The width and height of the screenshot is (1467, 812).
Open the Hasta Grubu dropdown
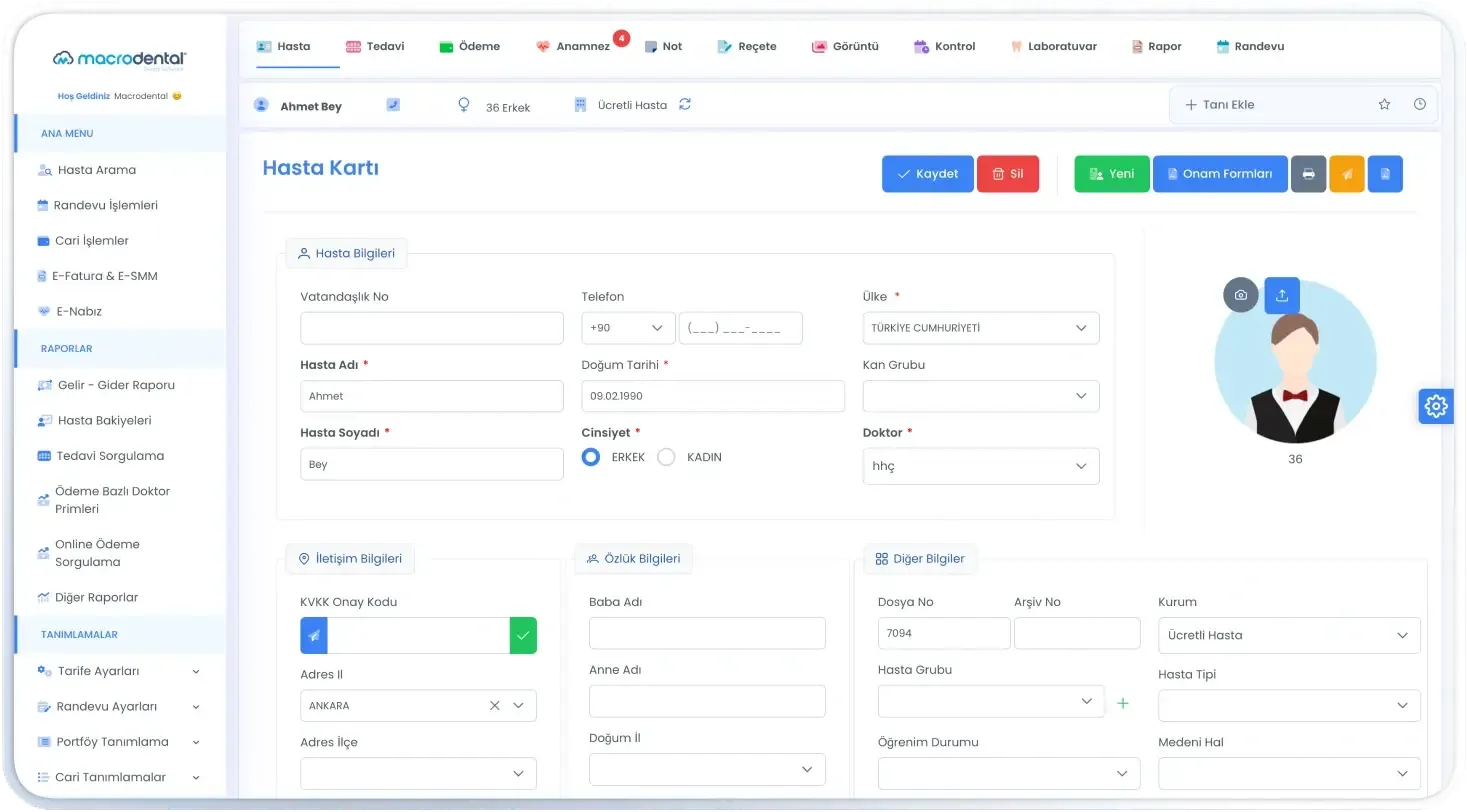991,701
